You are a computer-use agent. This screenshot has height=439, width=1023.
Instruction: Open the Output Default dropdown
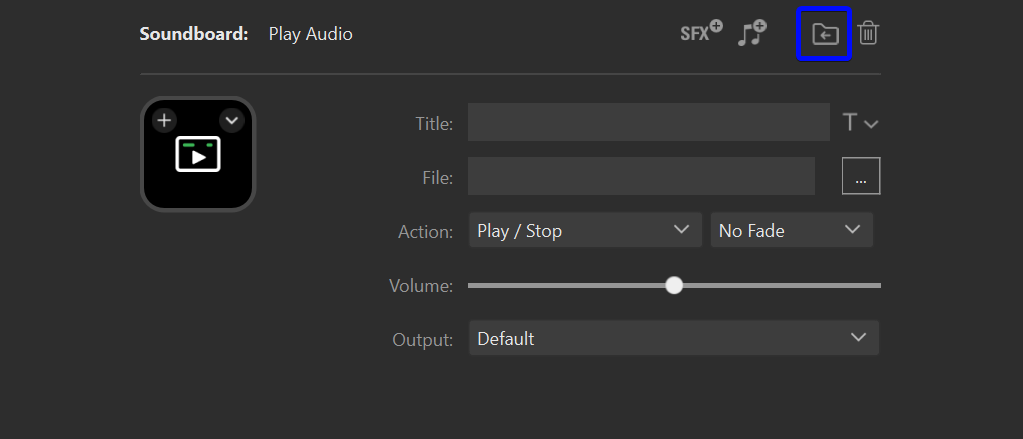[673, 339]
